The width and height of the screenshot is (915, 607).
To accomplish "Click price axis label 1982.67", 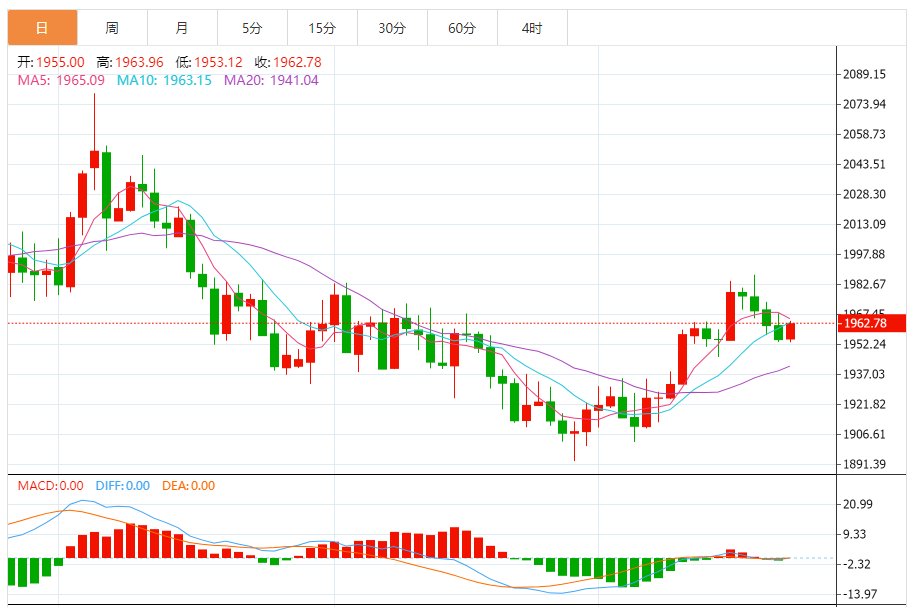I will [864, 284].
